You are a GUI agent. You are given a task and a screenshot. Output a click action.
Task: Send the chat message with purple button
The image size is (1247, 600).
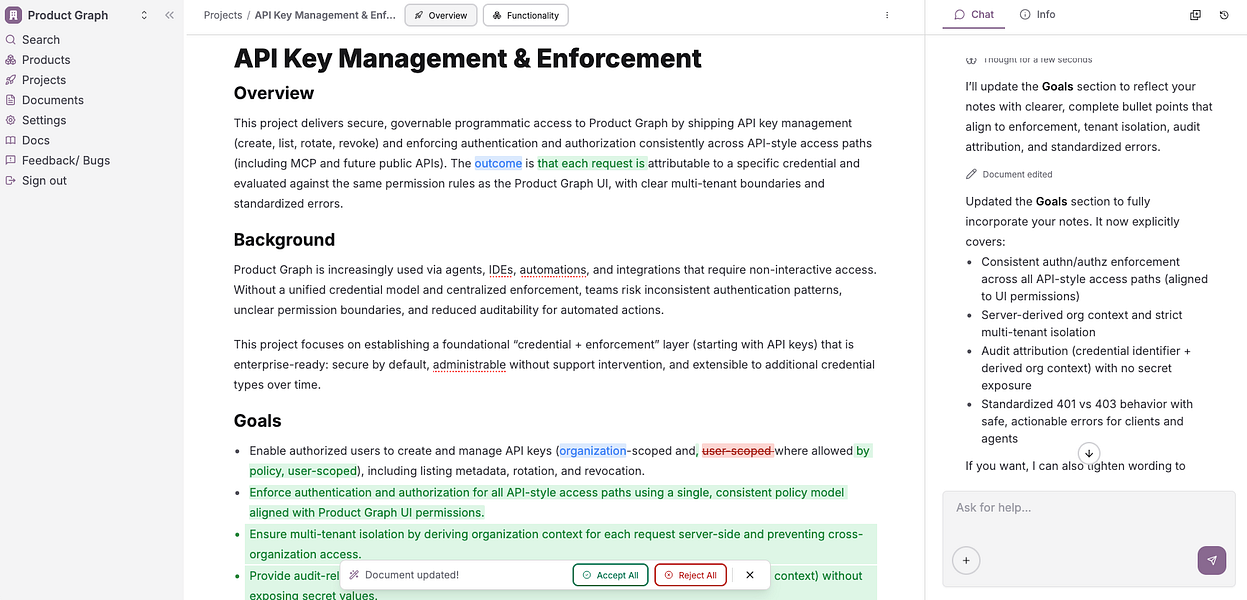(1212, 560)
